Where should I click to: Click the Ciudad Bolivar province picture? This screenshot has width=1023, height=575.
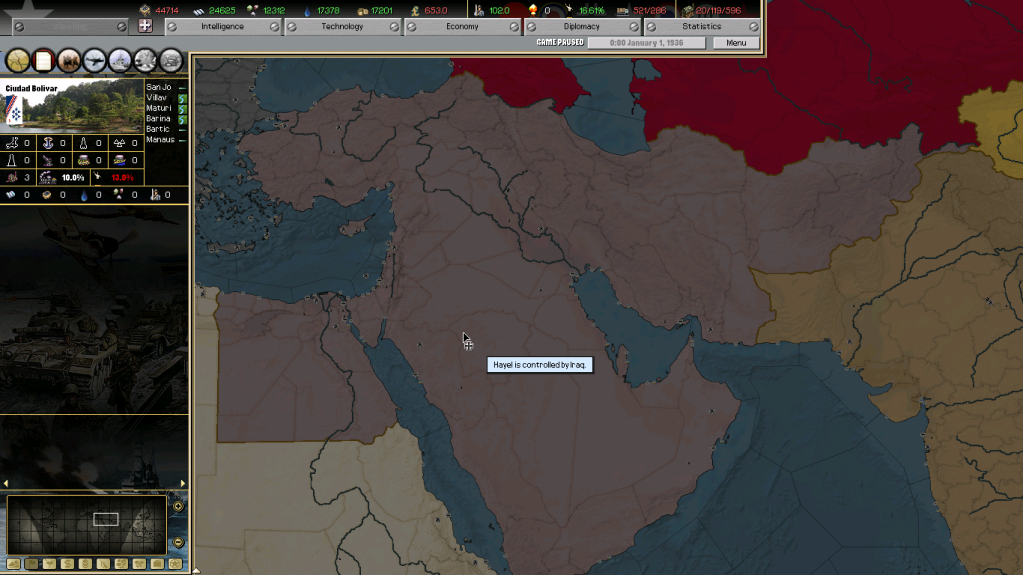(x=72, y=106)
